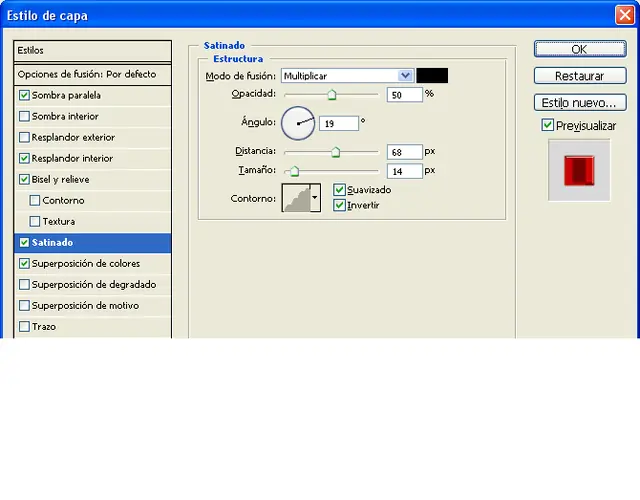The width and height of the screenshot is (640, 500).
Task: Click the Opacidad slider handle
Action: [332, 95]
